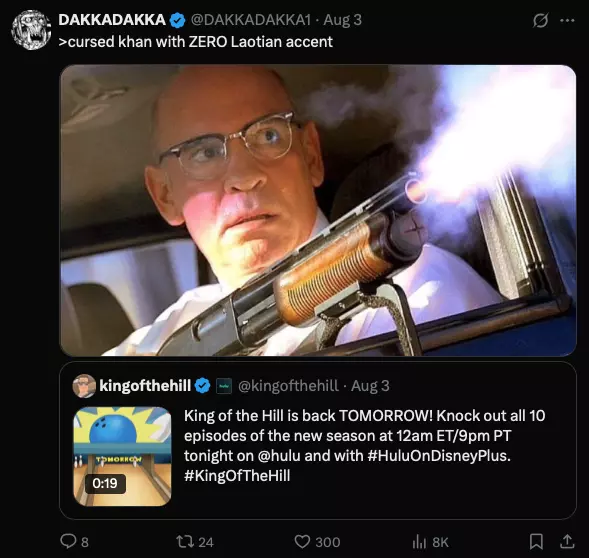Open the share upload icon
The width and height of the screenshot is (589, 558).
pyautogui.click(x=567, y=541)
